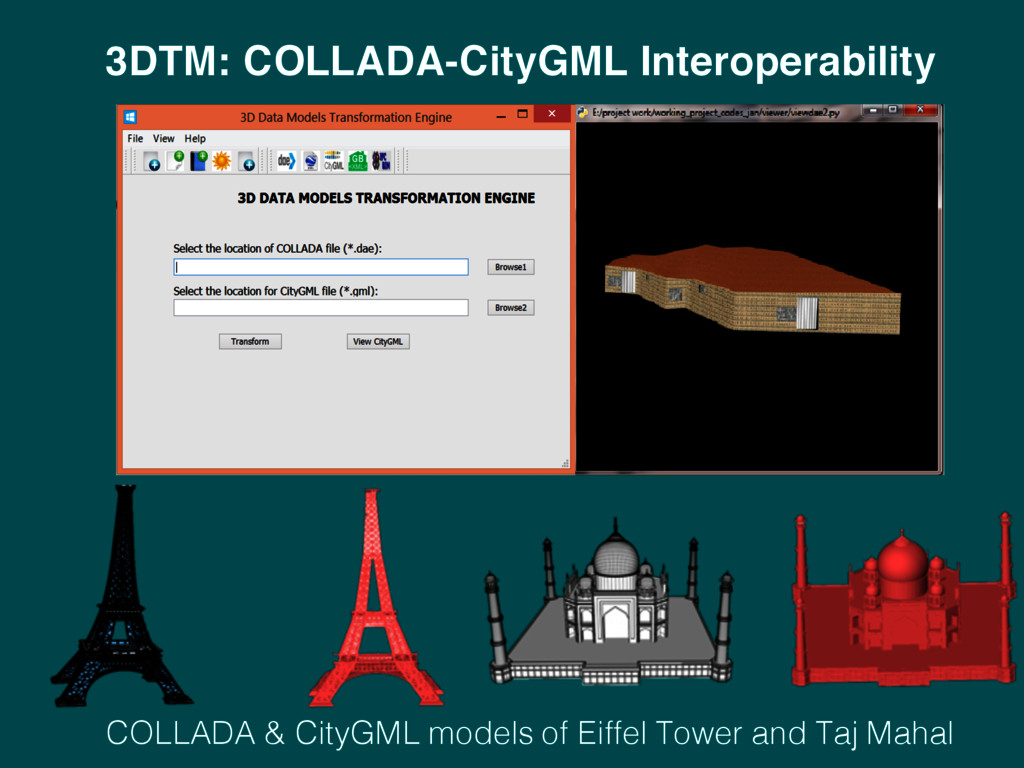1024x768 pixels.
Task: Close the viewdae2.py viewer window
Action: (920, 110)
